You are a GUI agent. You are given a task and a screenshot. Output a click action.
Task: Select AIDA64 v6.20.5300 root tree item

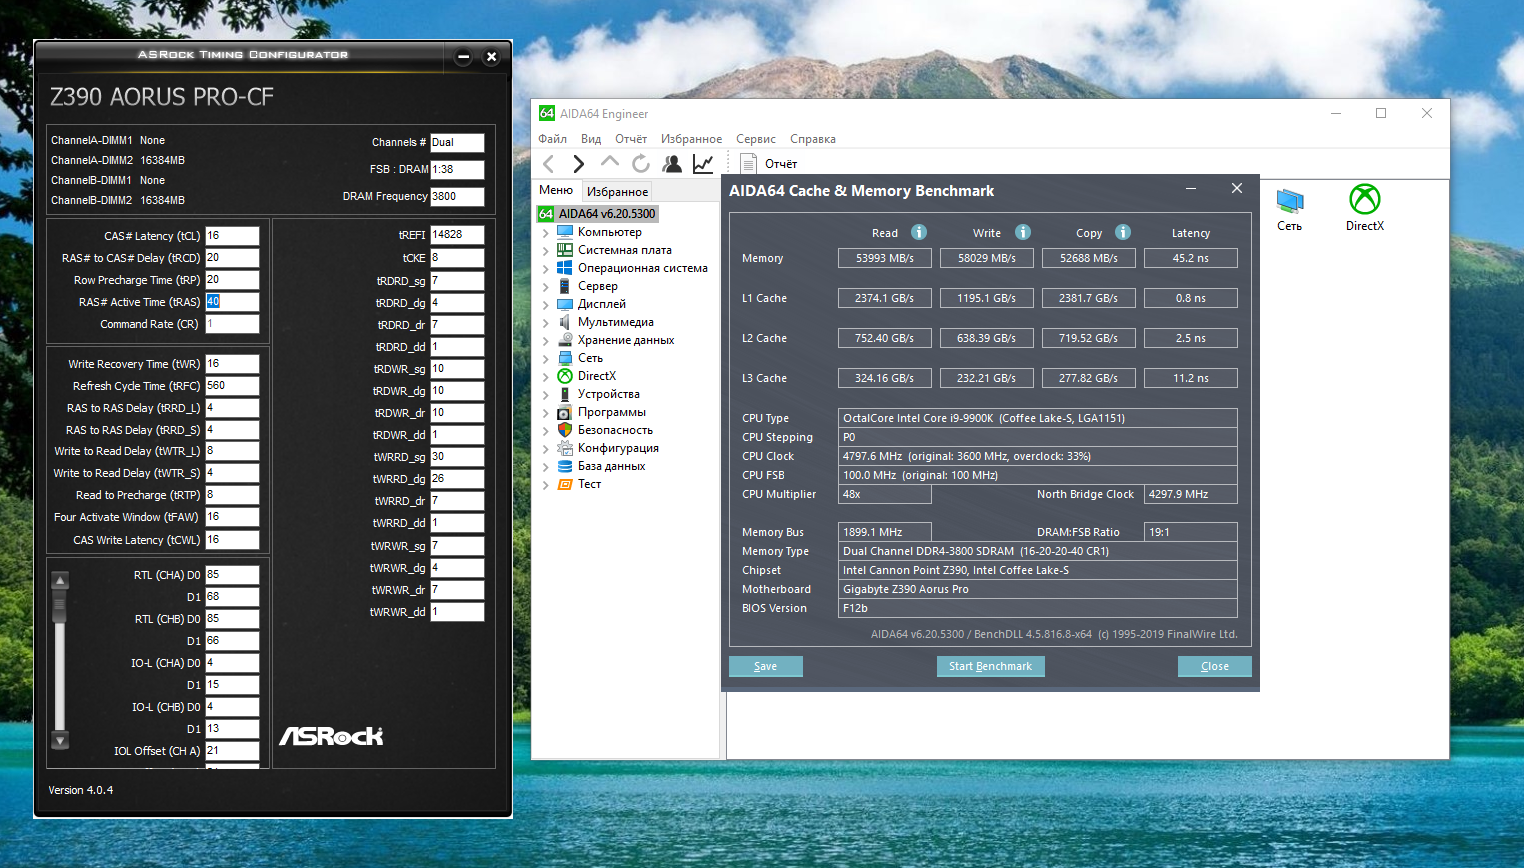coord(598,213)
